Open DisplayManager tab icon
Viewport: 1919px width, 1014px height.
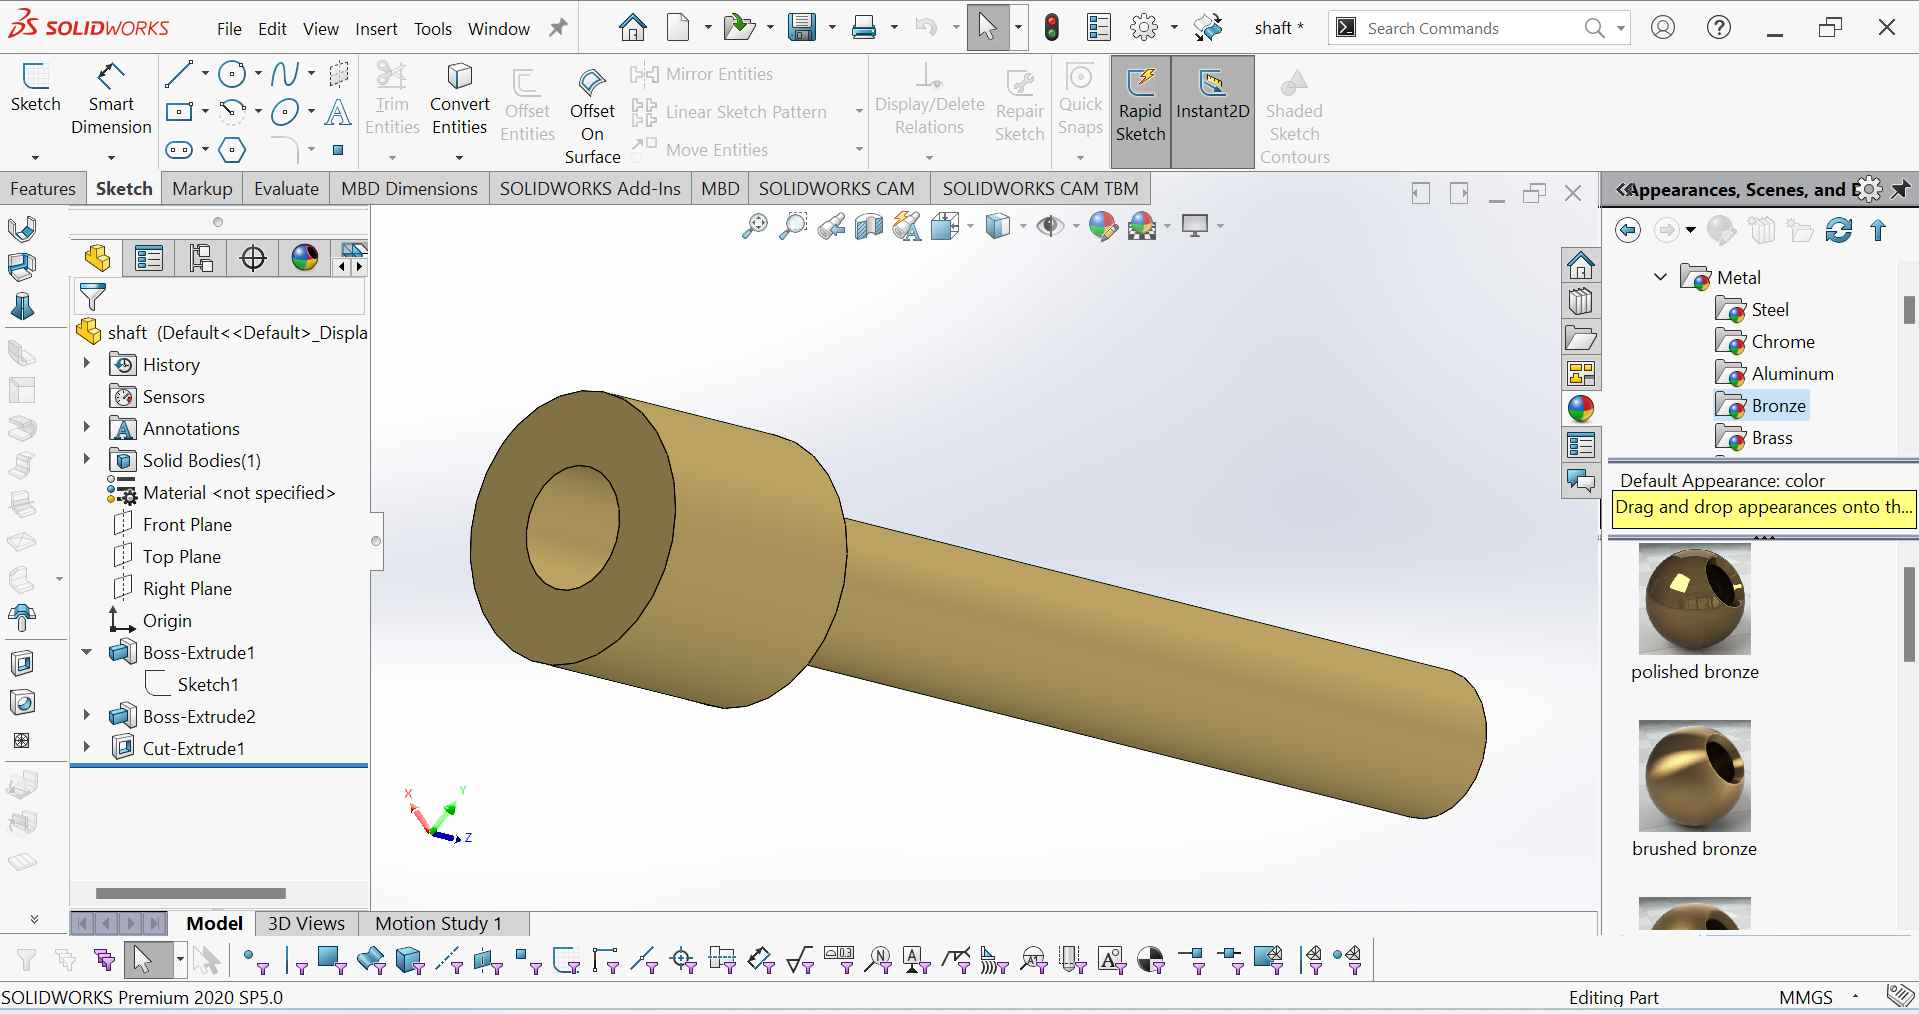click(x=305, y=258)
